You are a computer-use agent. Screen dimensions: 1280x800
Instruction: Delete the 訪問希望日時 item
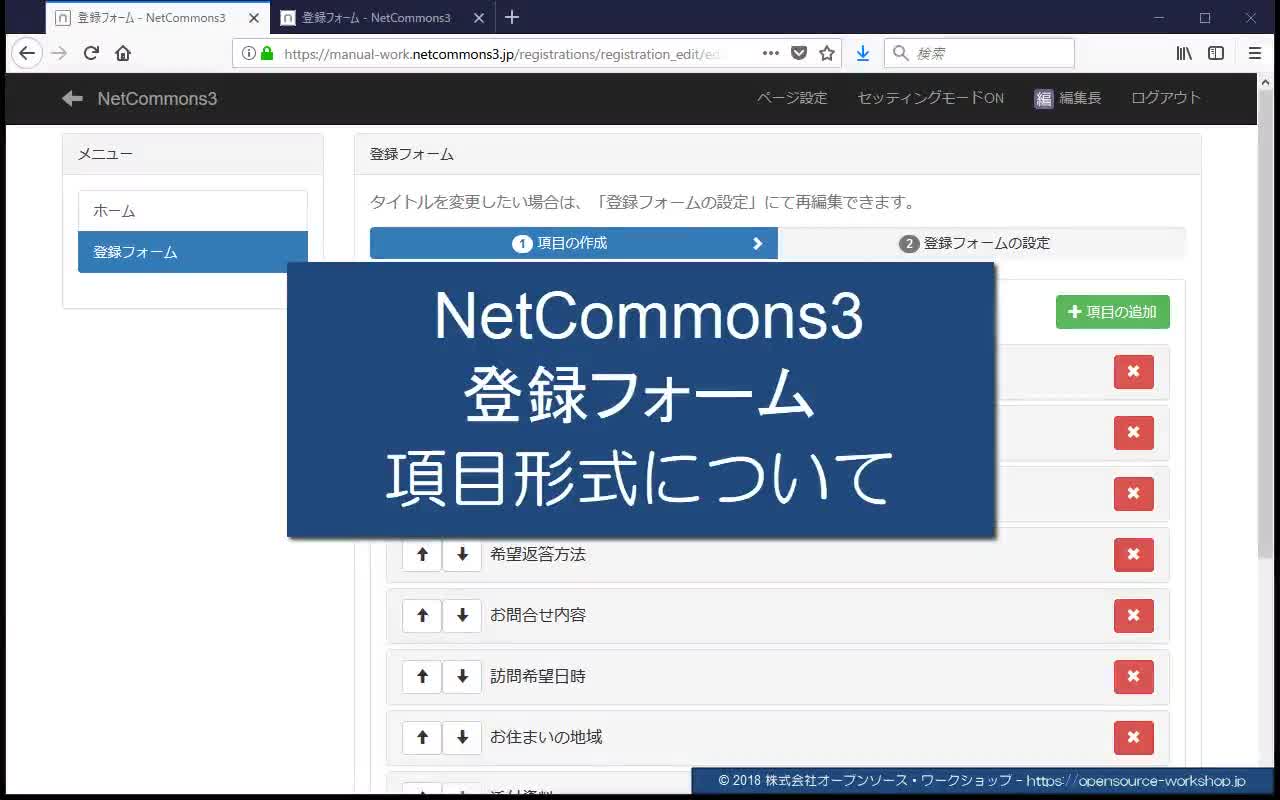click(x=1133, y=677)
